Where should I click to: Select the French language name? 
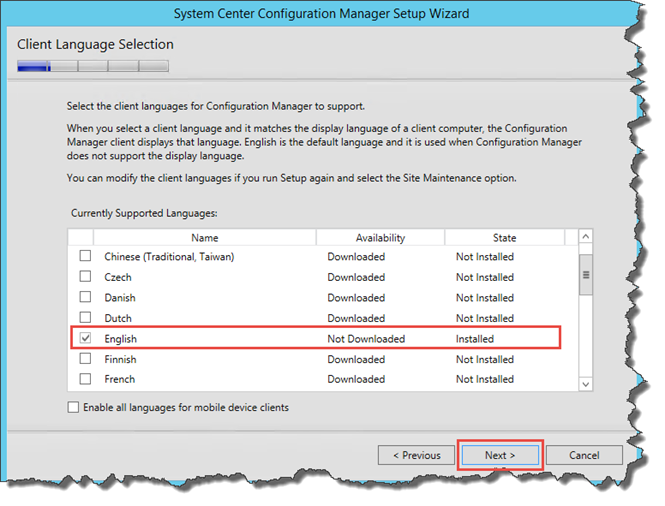120,379
